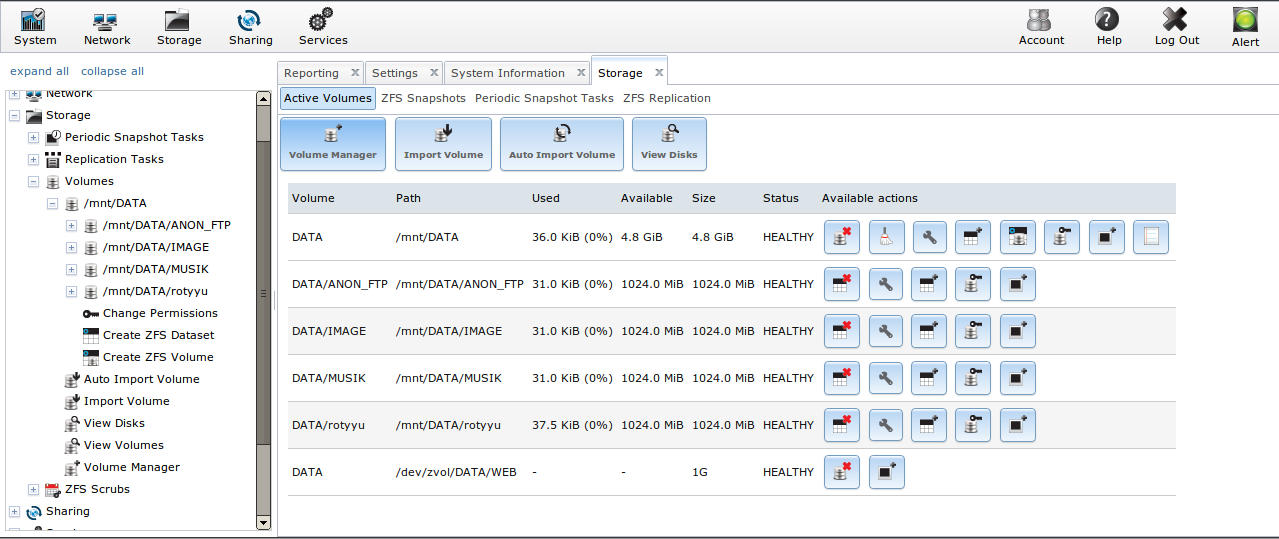Switch to the Settings tab
Image resolution: width=1279 pixels, height=539 pixels.
pyautogui.click(x=395, y=73)
